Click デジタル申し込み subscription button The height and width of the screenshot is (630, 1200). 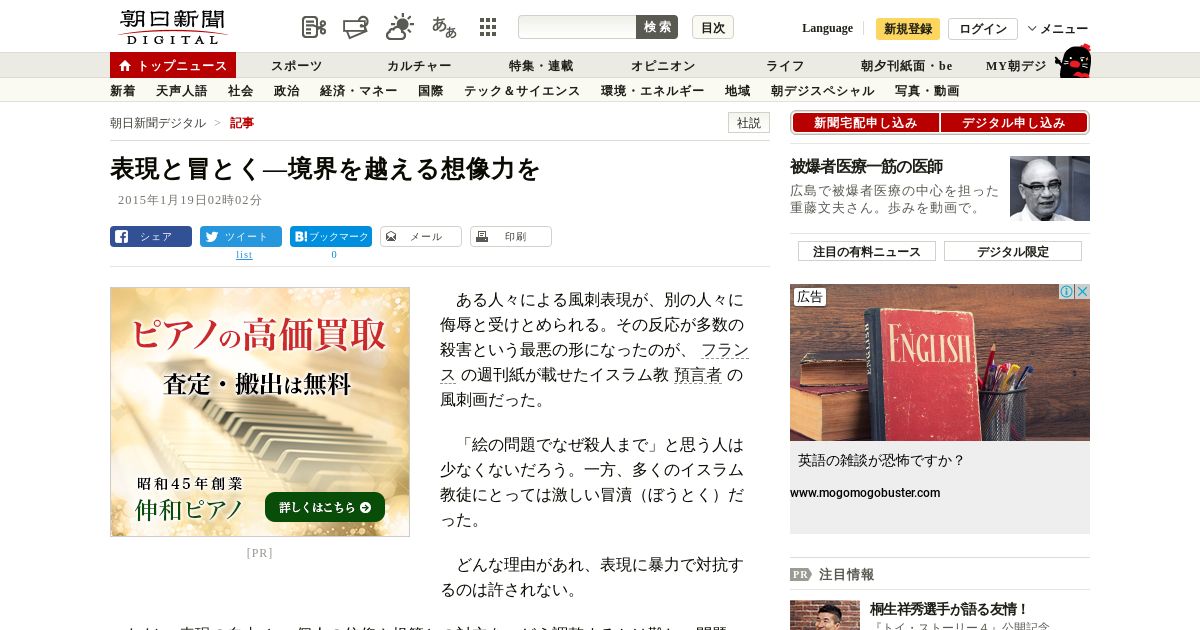[1014, 123]
